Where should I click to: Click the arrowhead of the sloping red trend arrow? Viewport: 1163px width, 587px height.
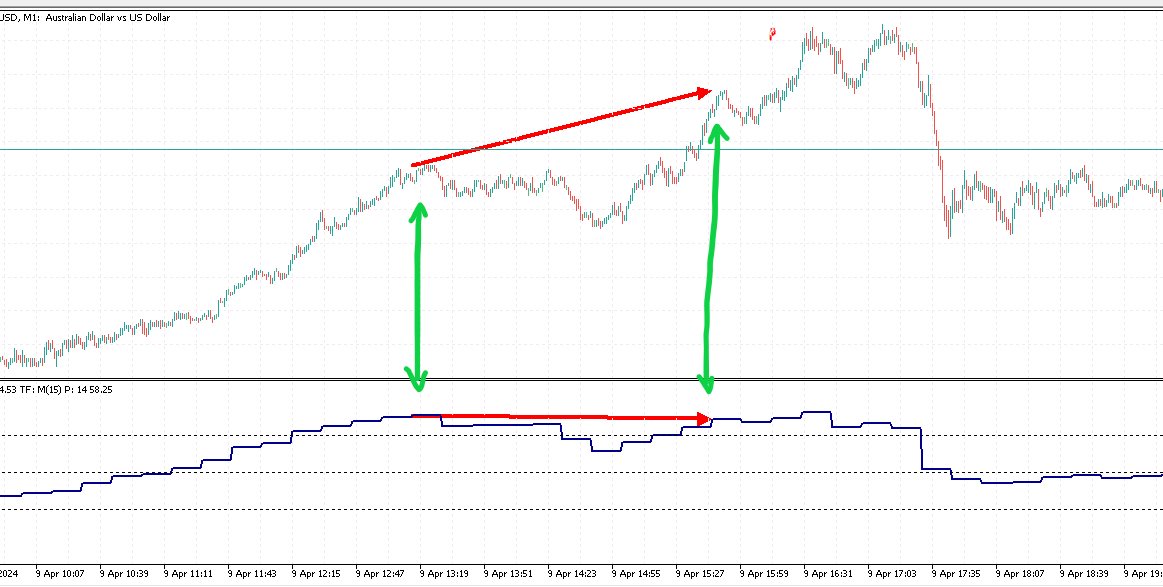click(x=703, y=93)
